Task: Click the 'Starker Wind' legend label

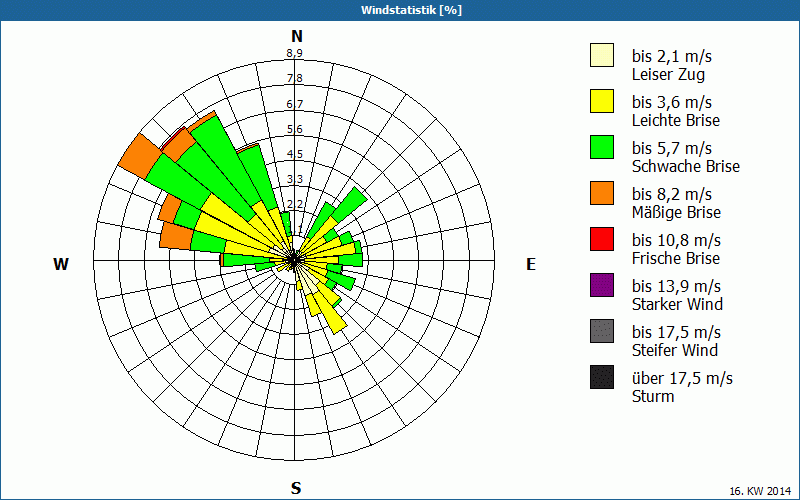Action: click(x=678, y=304)
